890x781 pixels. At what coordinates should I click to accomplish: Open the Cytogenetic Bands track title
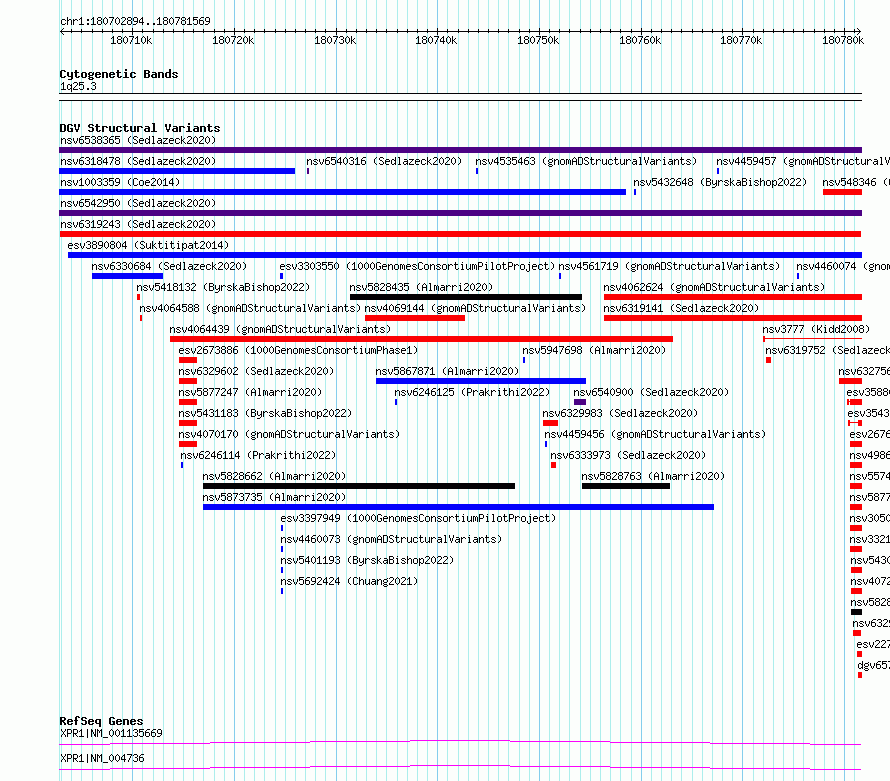119,74
